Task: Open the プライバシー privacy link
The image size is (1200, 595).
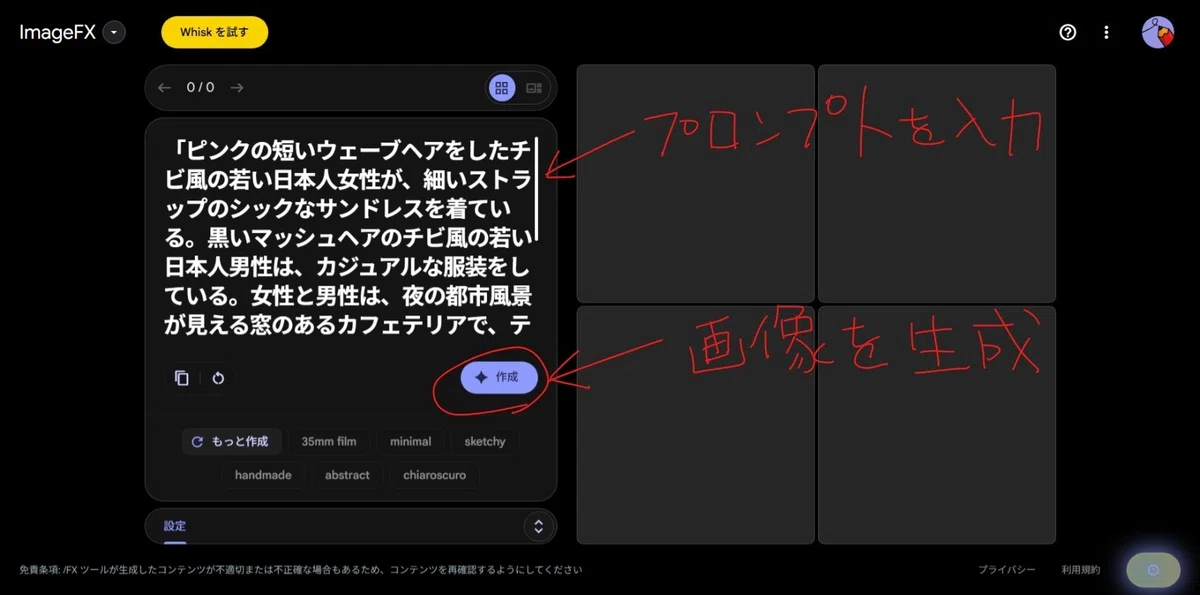Action: [1007, 570]
